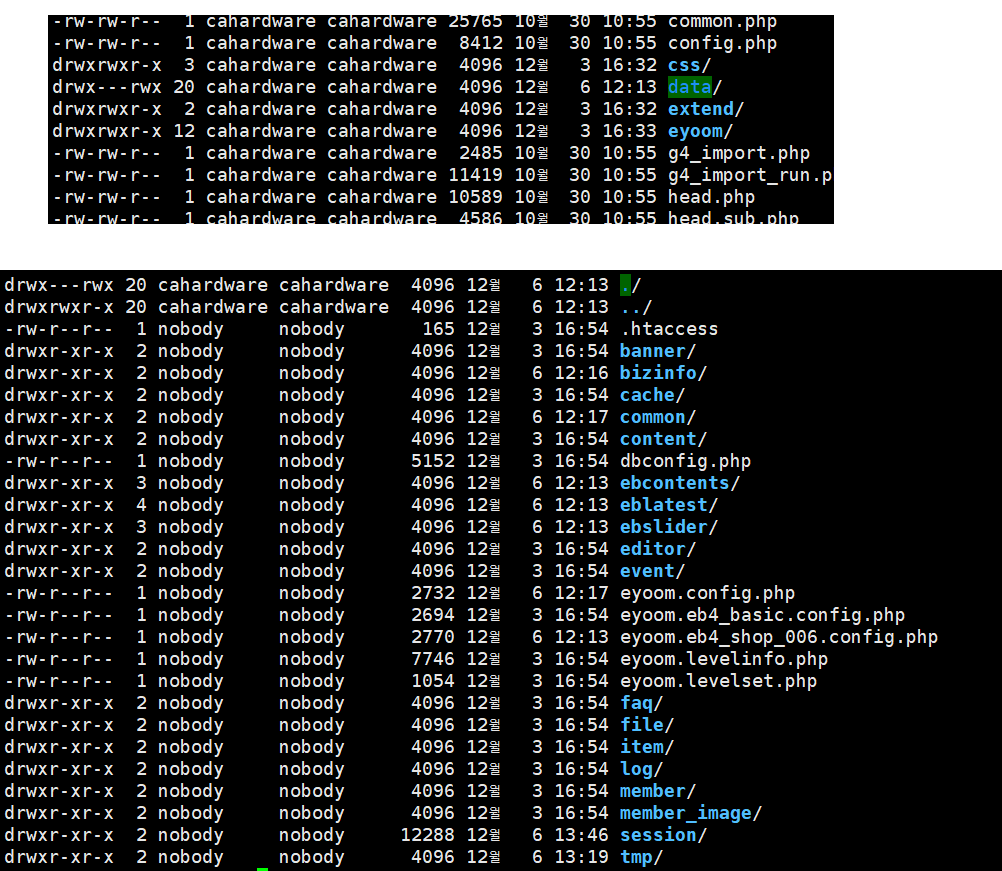Click the size value 12288 for session
The image size is (1002, 871).
click(x=428, y=836)
